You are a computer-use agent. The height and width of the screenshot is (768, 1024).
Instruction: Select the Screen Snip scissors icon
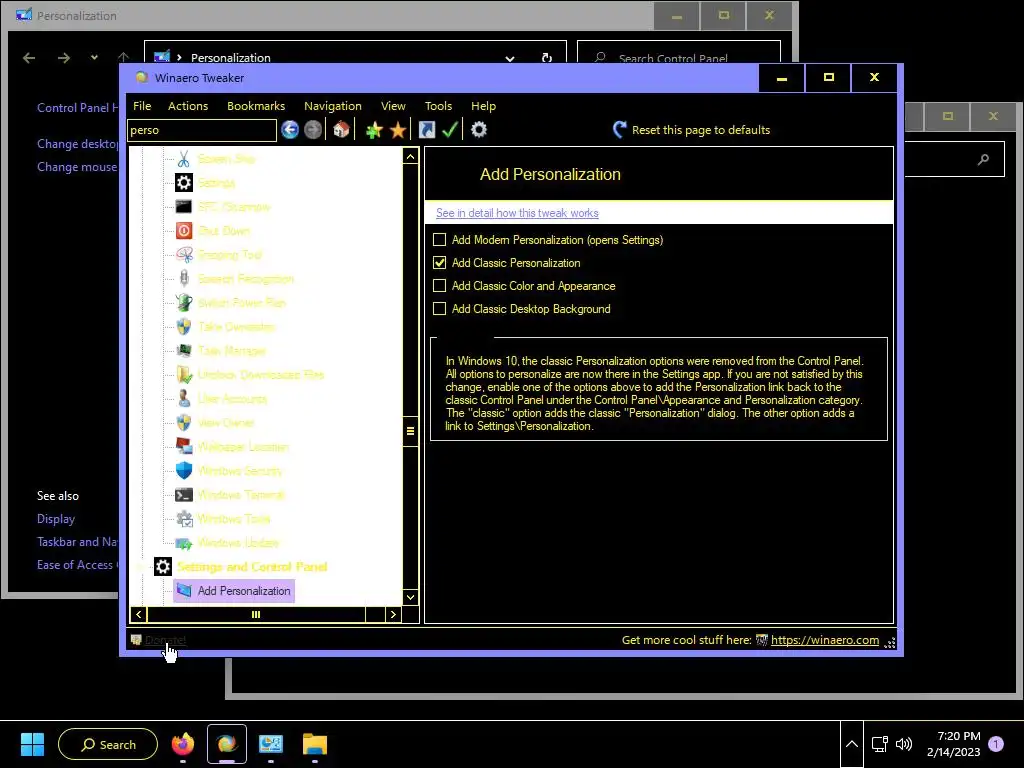(184, 159)
